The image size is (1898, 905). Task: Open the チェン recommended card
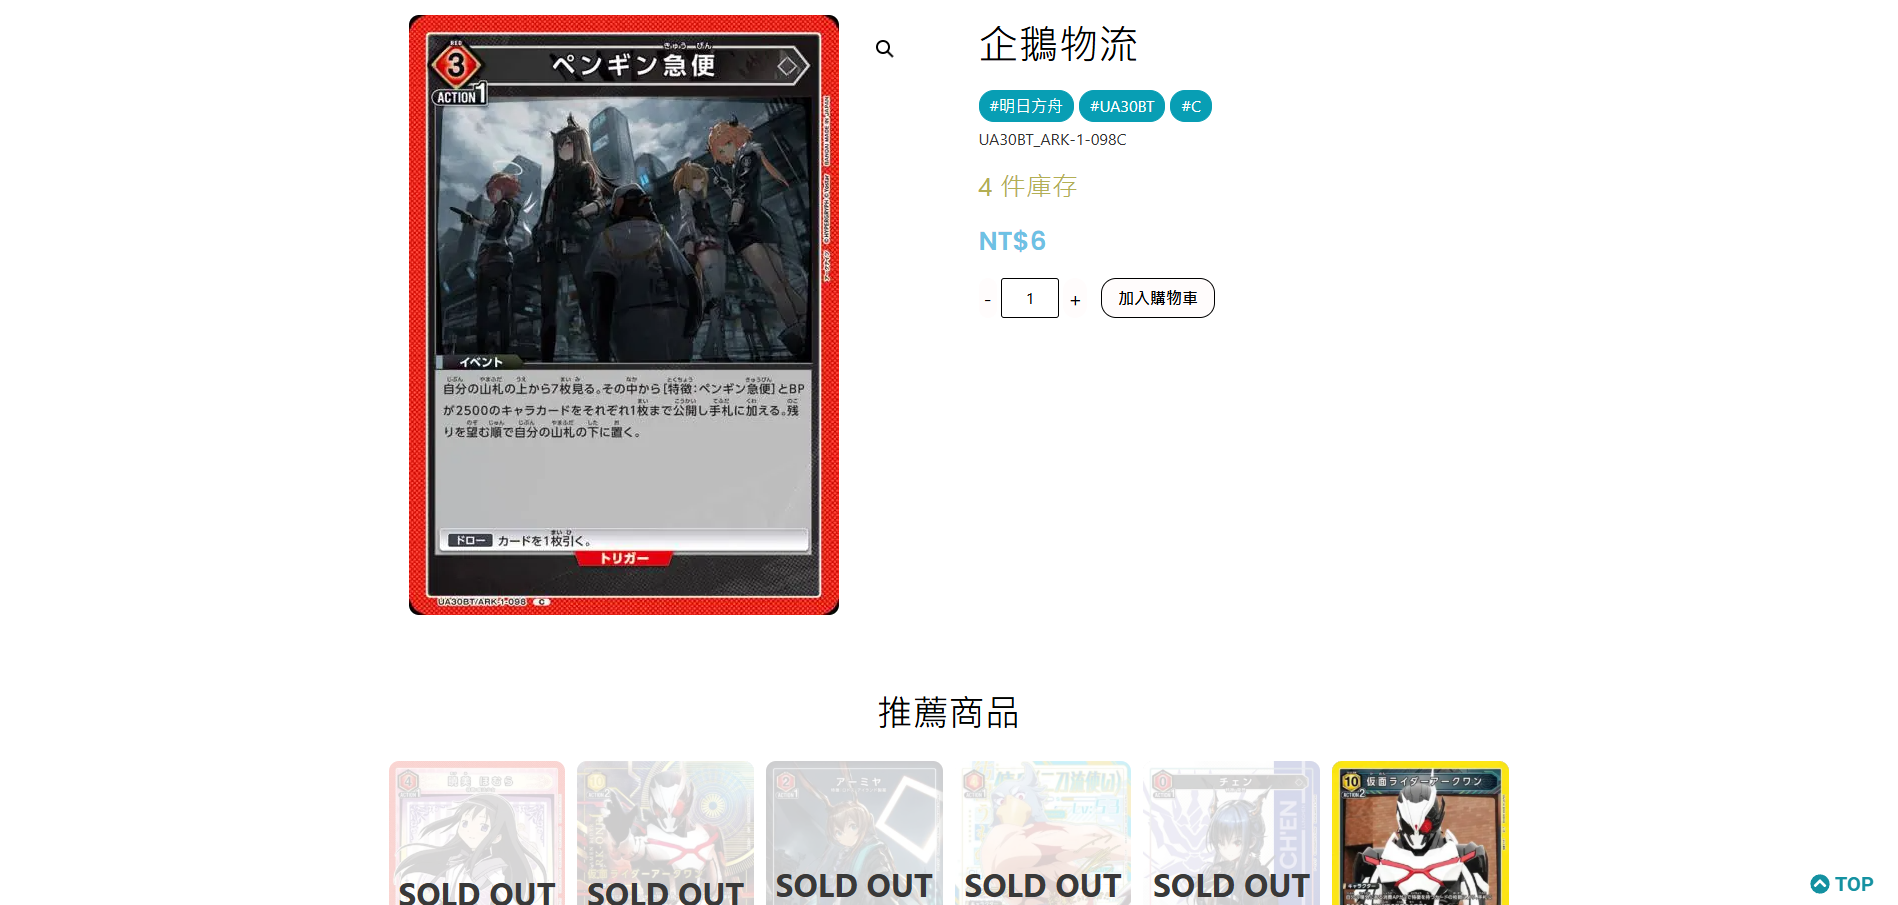(1231, 833)
